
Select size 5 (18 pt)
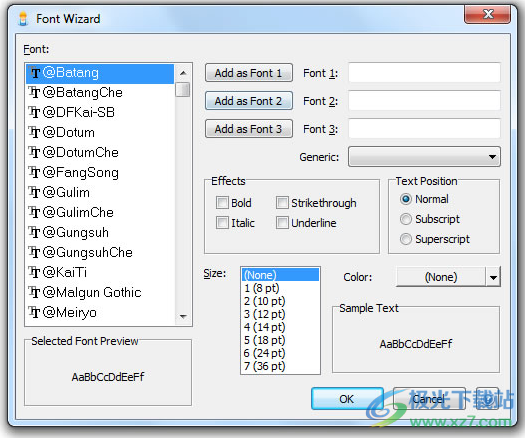tap(280, 340)
